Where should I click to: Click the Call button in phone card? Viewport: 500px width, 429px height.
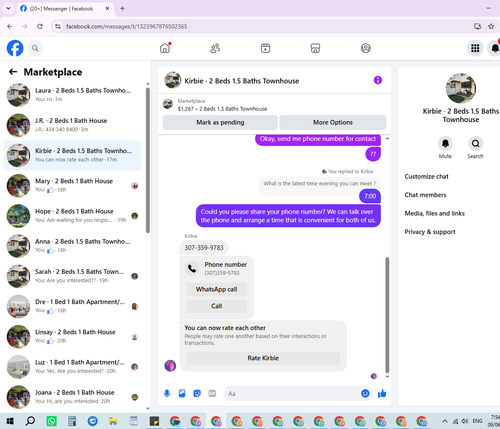(216, 306)
